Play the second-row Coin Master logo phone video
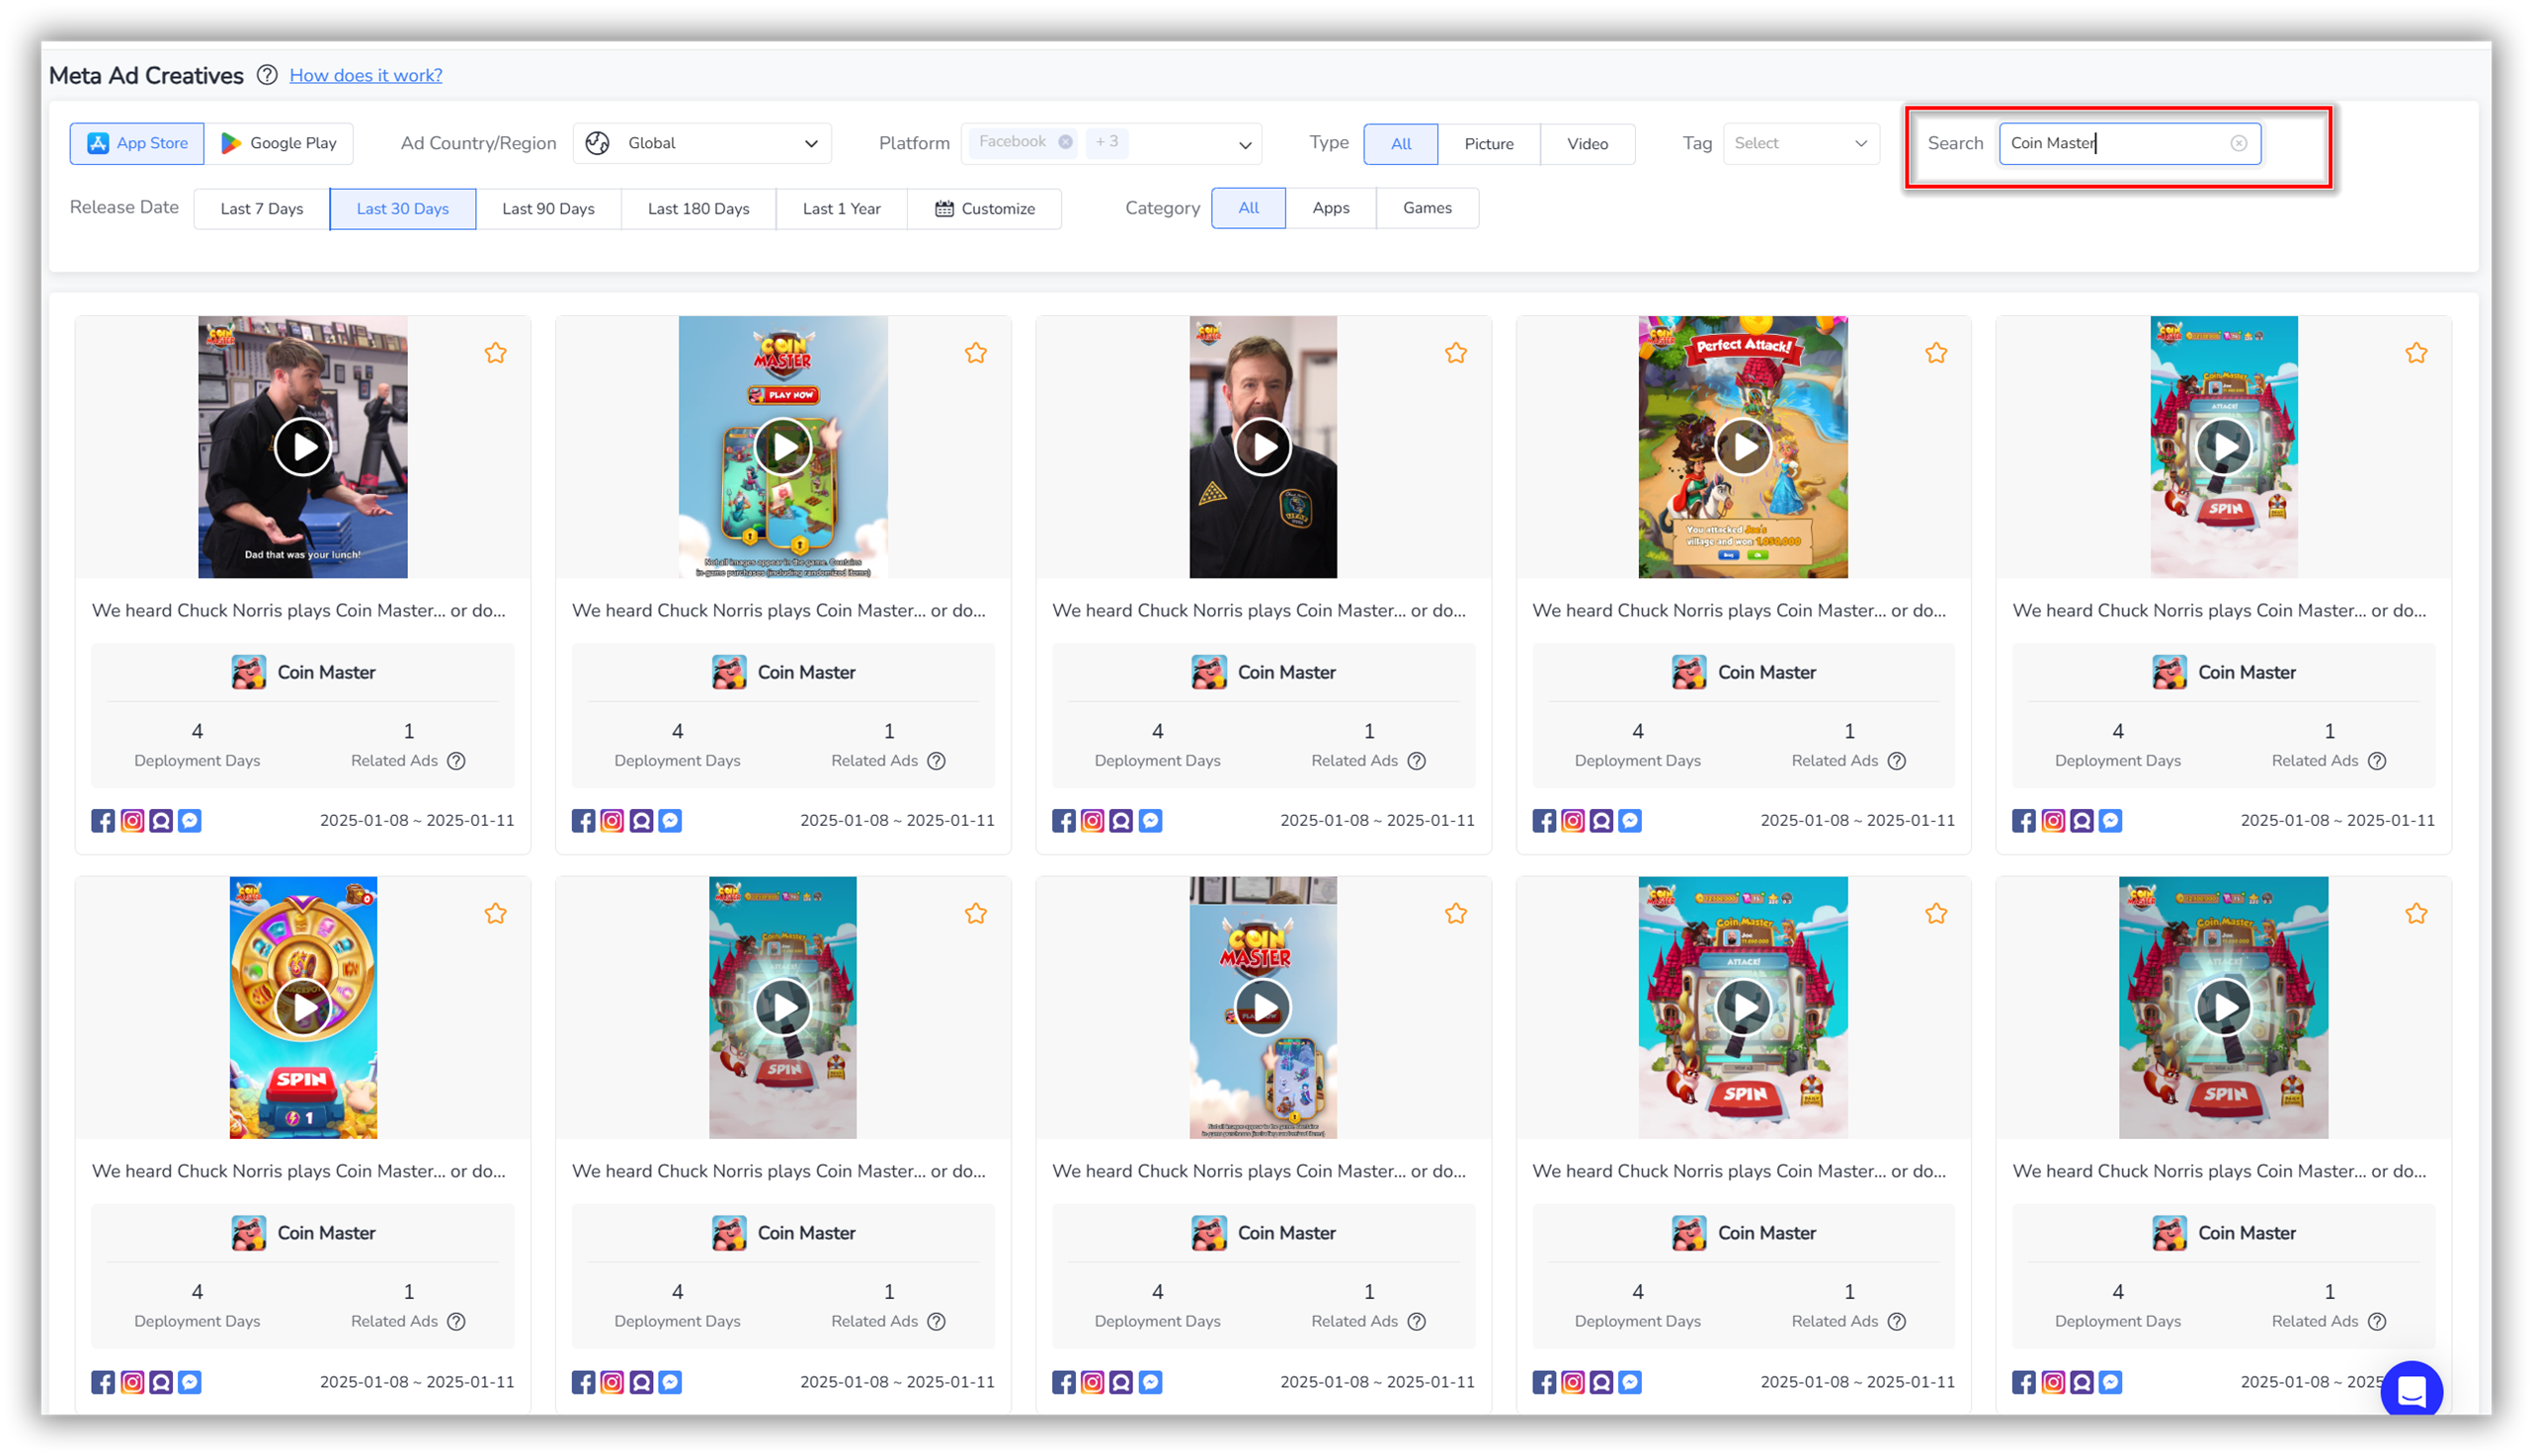Image resolution: width=2533 pixels, height=1456 pixels. tap(1263, 1008)
